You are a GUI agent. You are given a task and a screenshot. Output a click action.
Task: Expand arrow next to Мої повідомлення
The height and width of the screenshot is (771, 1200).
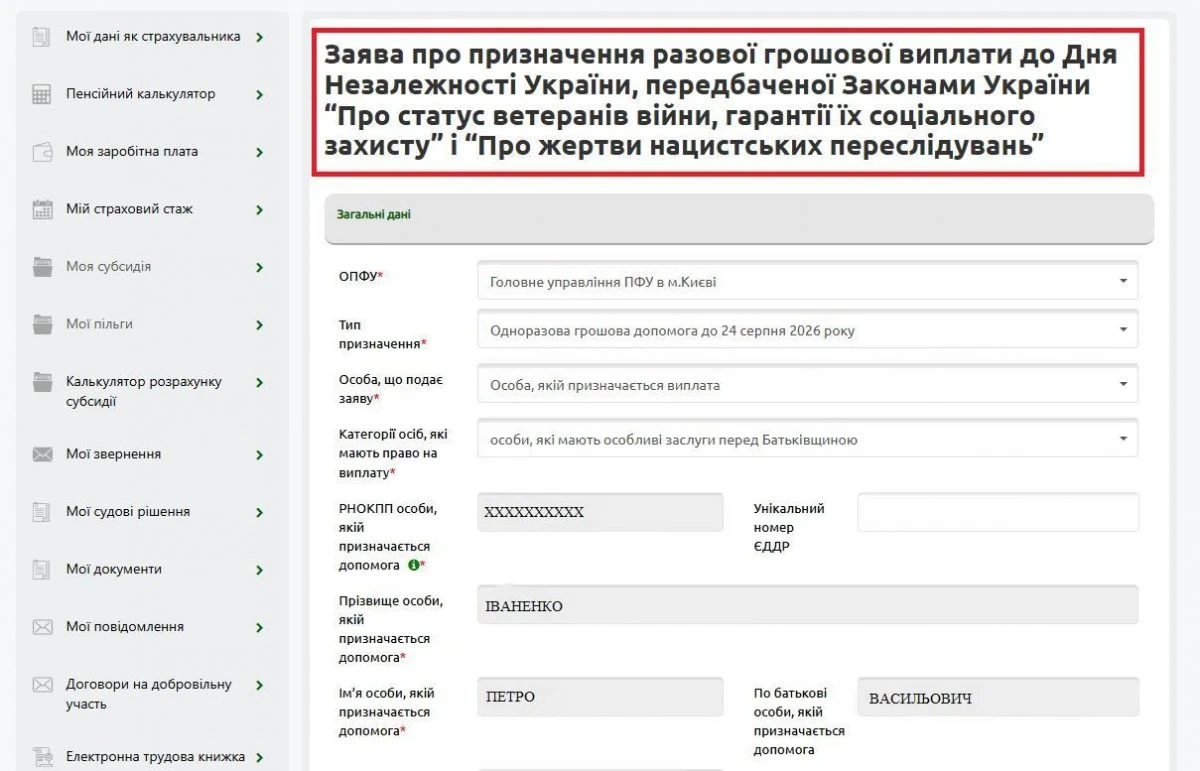[x=260, y=627]
